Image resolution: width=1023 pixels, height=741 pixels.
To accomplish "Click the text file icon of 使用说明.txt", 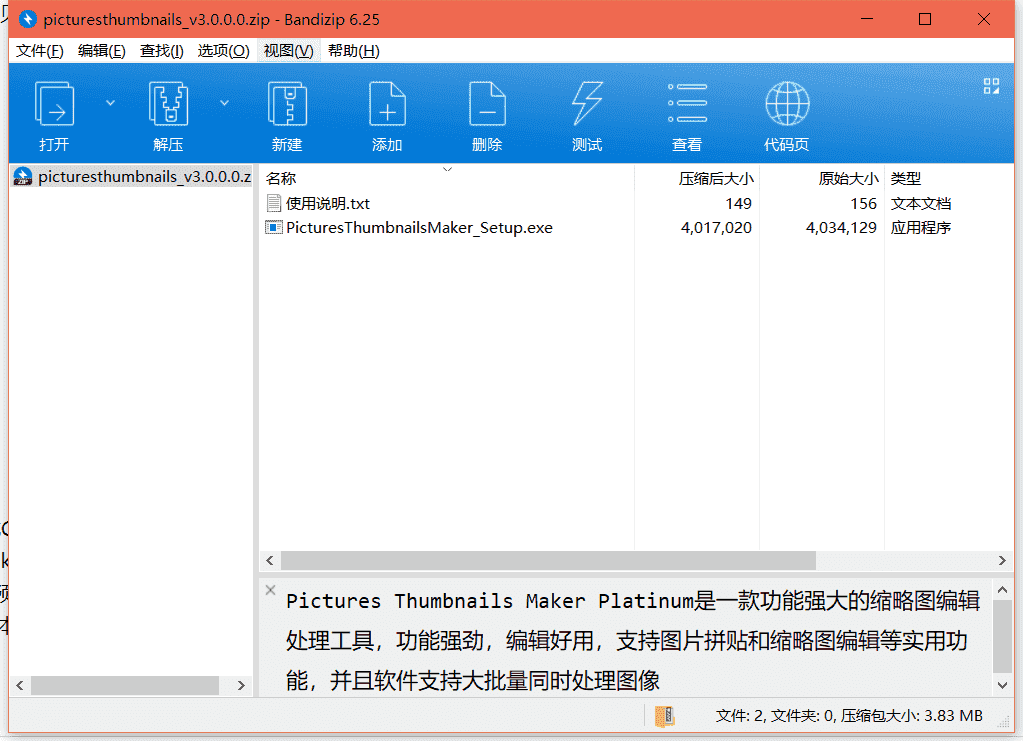I will tap(274, 204).
